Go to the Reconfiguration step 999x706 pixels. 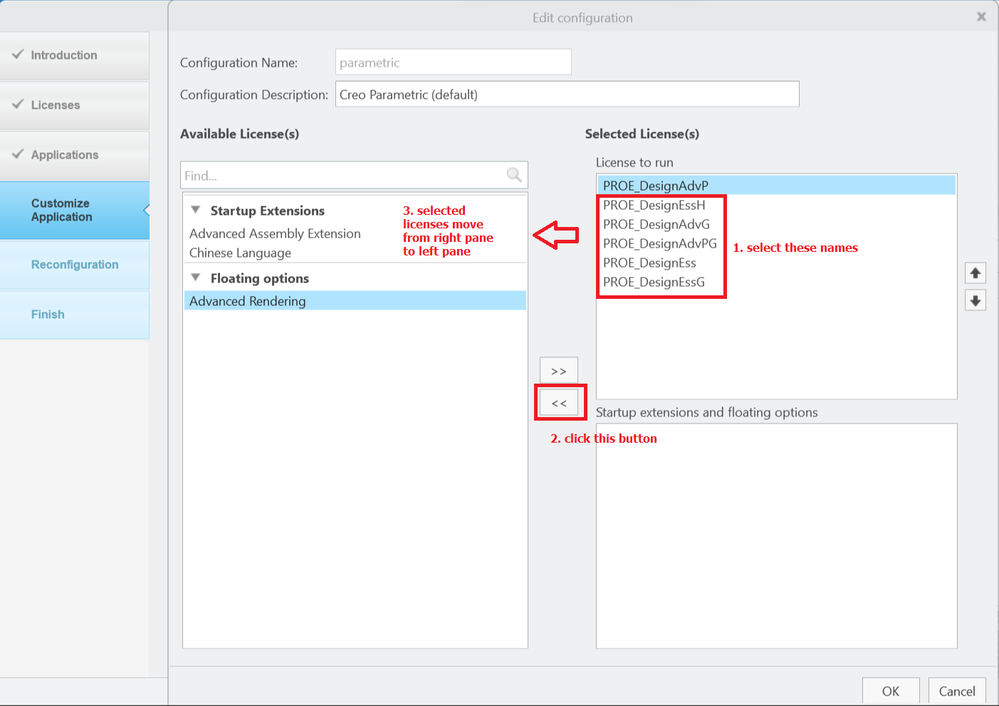[75, 264]
